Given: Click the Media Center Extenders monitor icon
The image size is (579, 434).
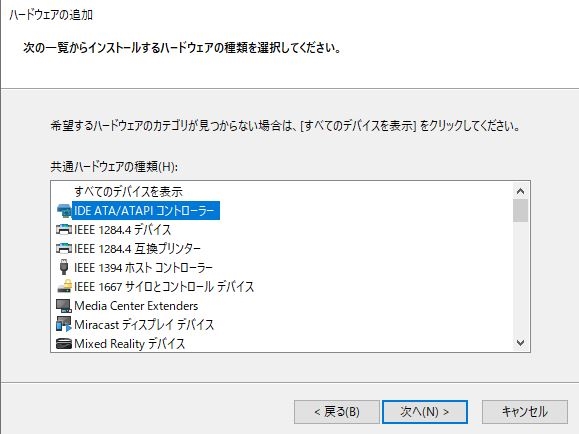Looking at the screenshot, I should click(x=64, y=305).
